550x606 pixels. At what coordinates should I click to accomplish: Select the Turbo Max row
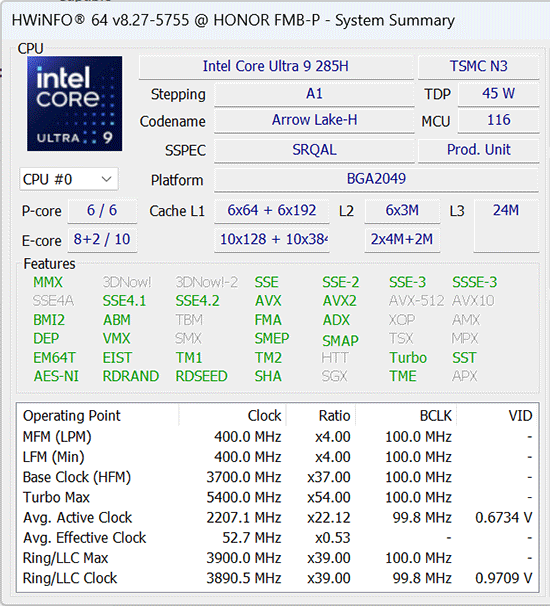tap(278, 497)
